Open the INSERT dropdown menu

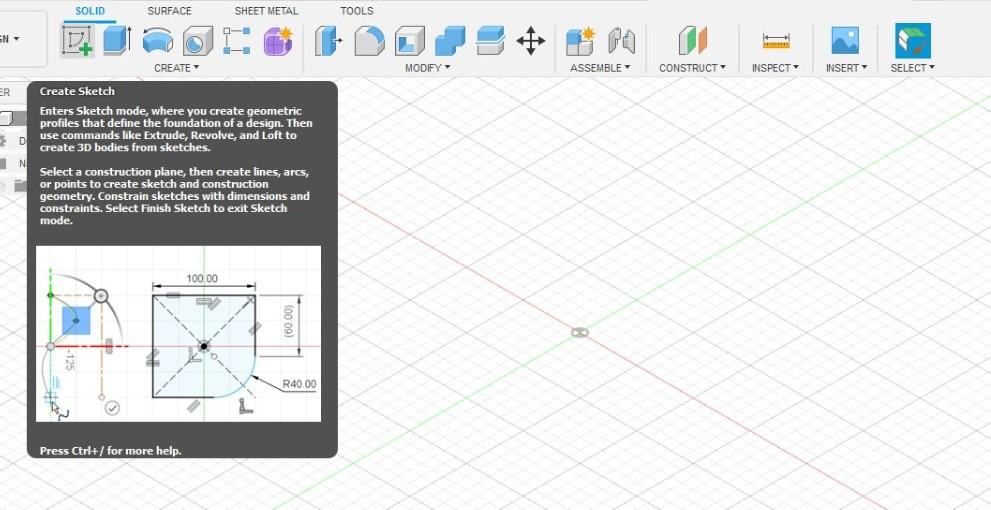pyautogui.click(x=847, y=68)
